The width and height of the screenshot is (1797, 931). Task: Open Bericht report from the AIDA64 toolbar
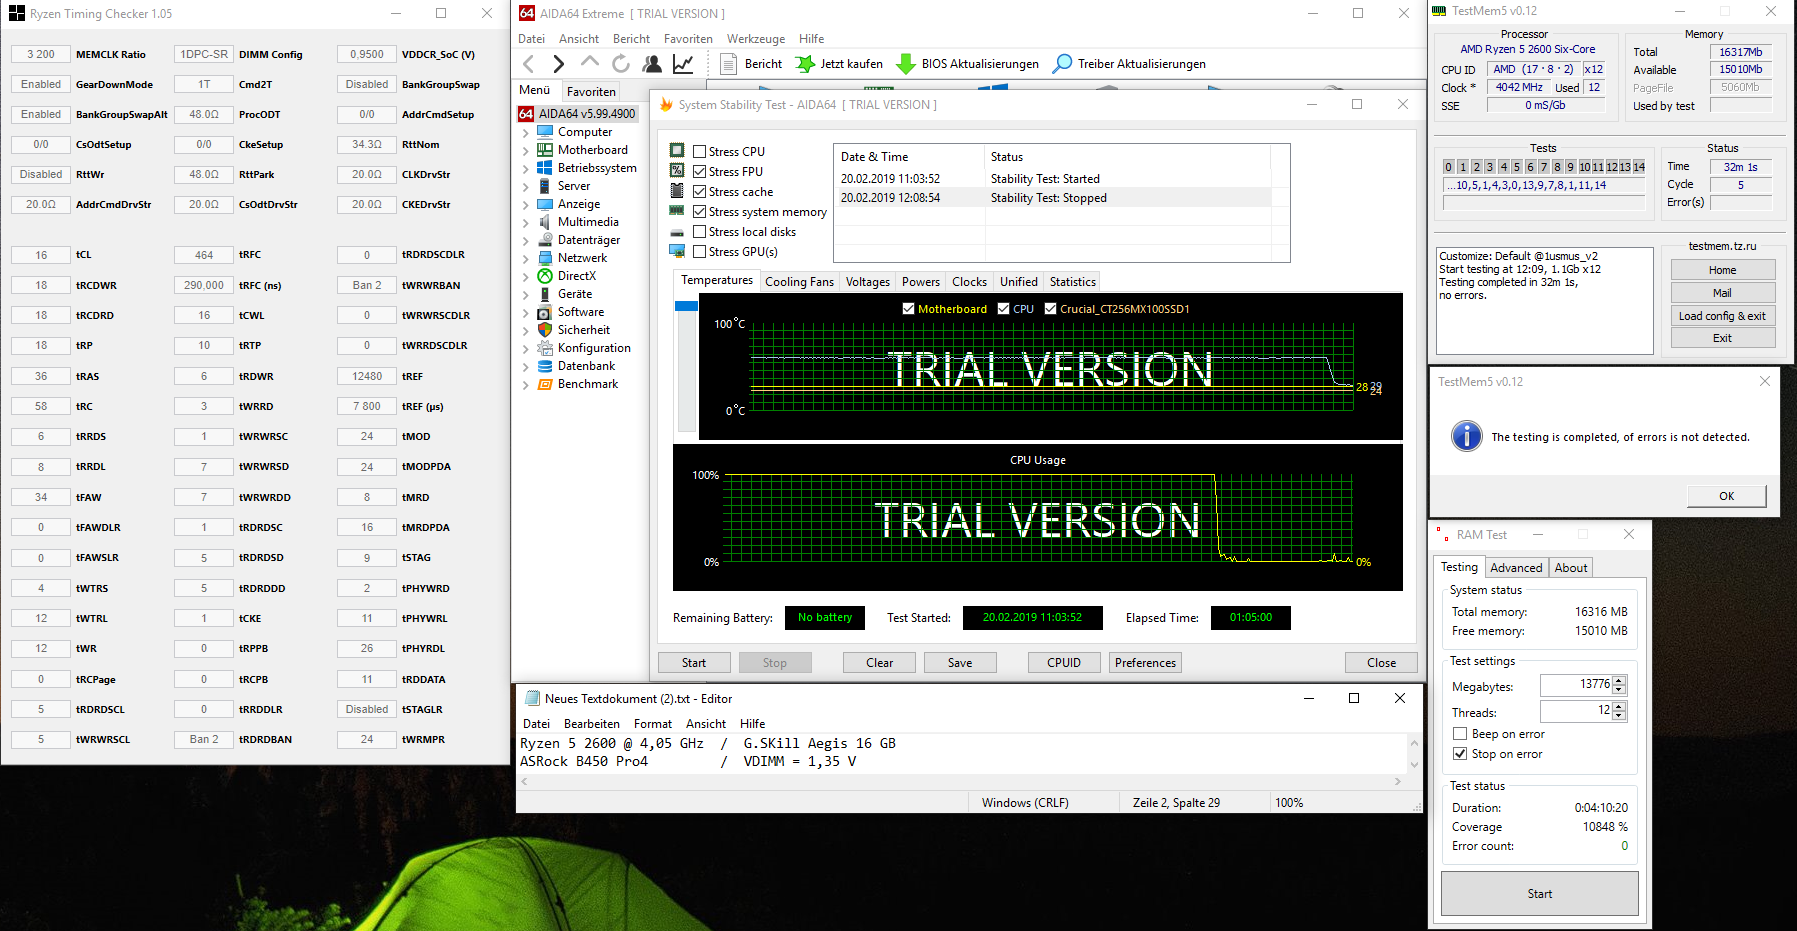(752, 64)
